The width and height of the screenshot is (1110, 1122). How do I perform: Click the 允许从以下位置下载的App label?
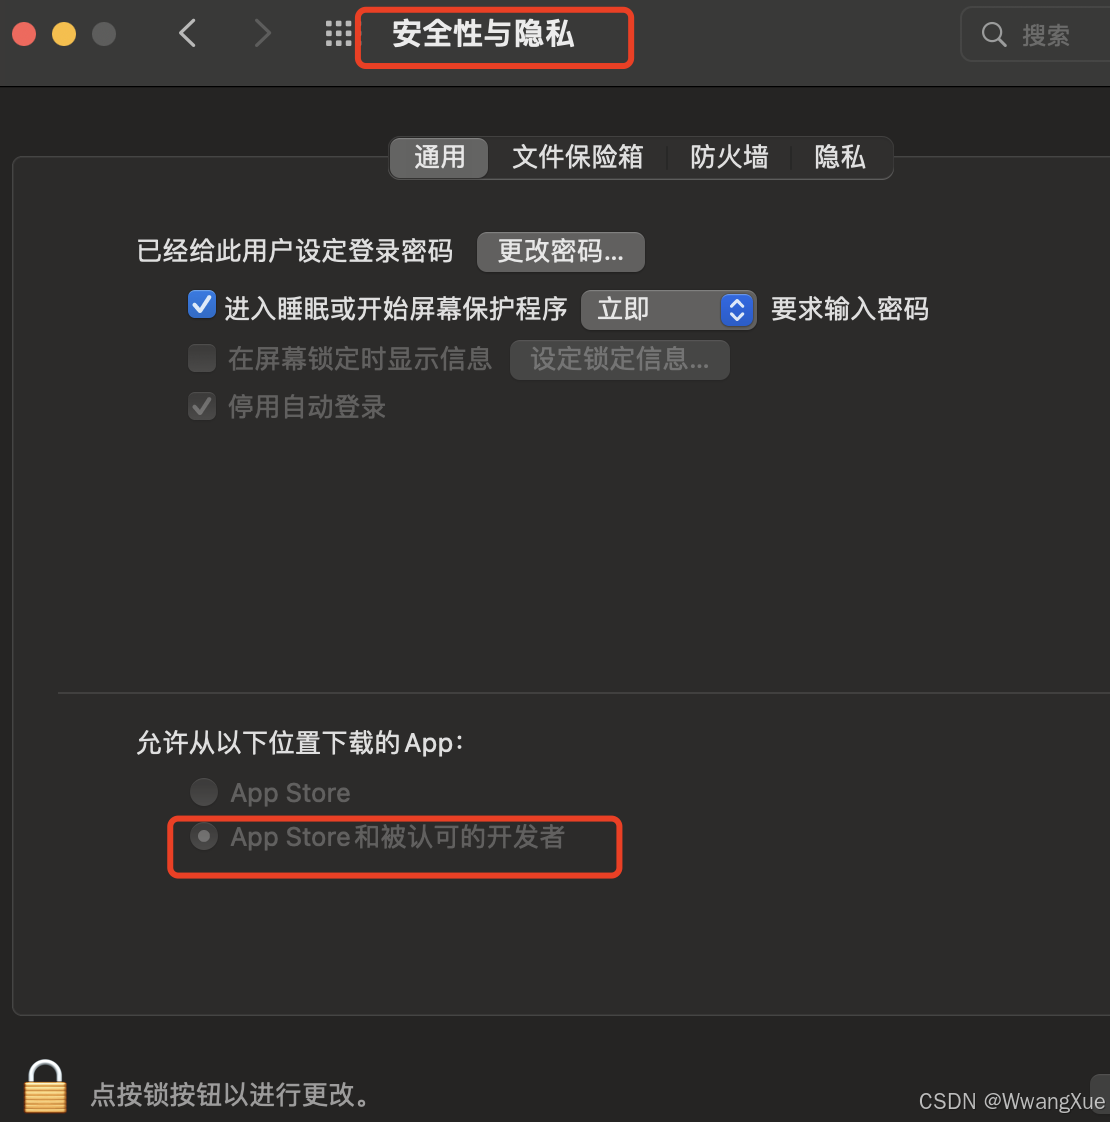coord(300,743)
